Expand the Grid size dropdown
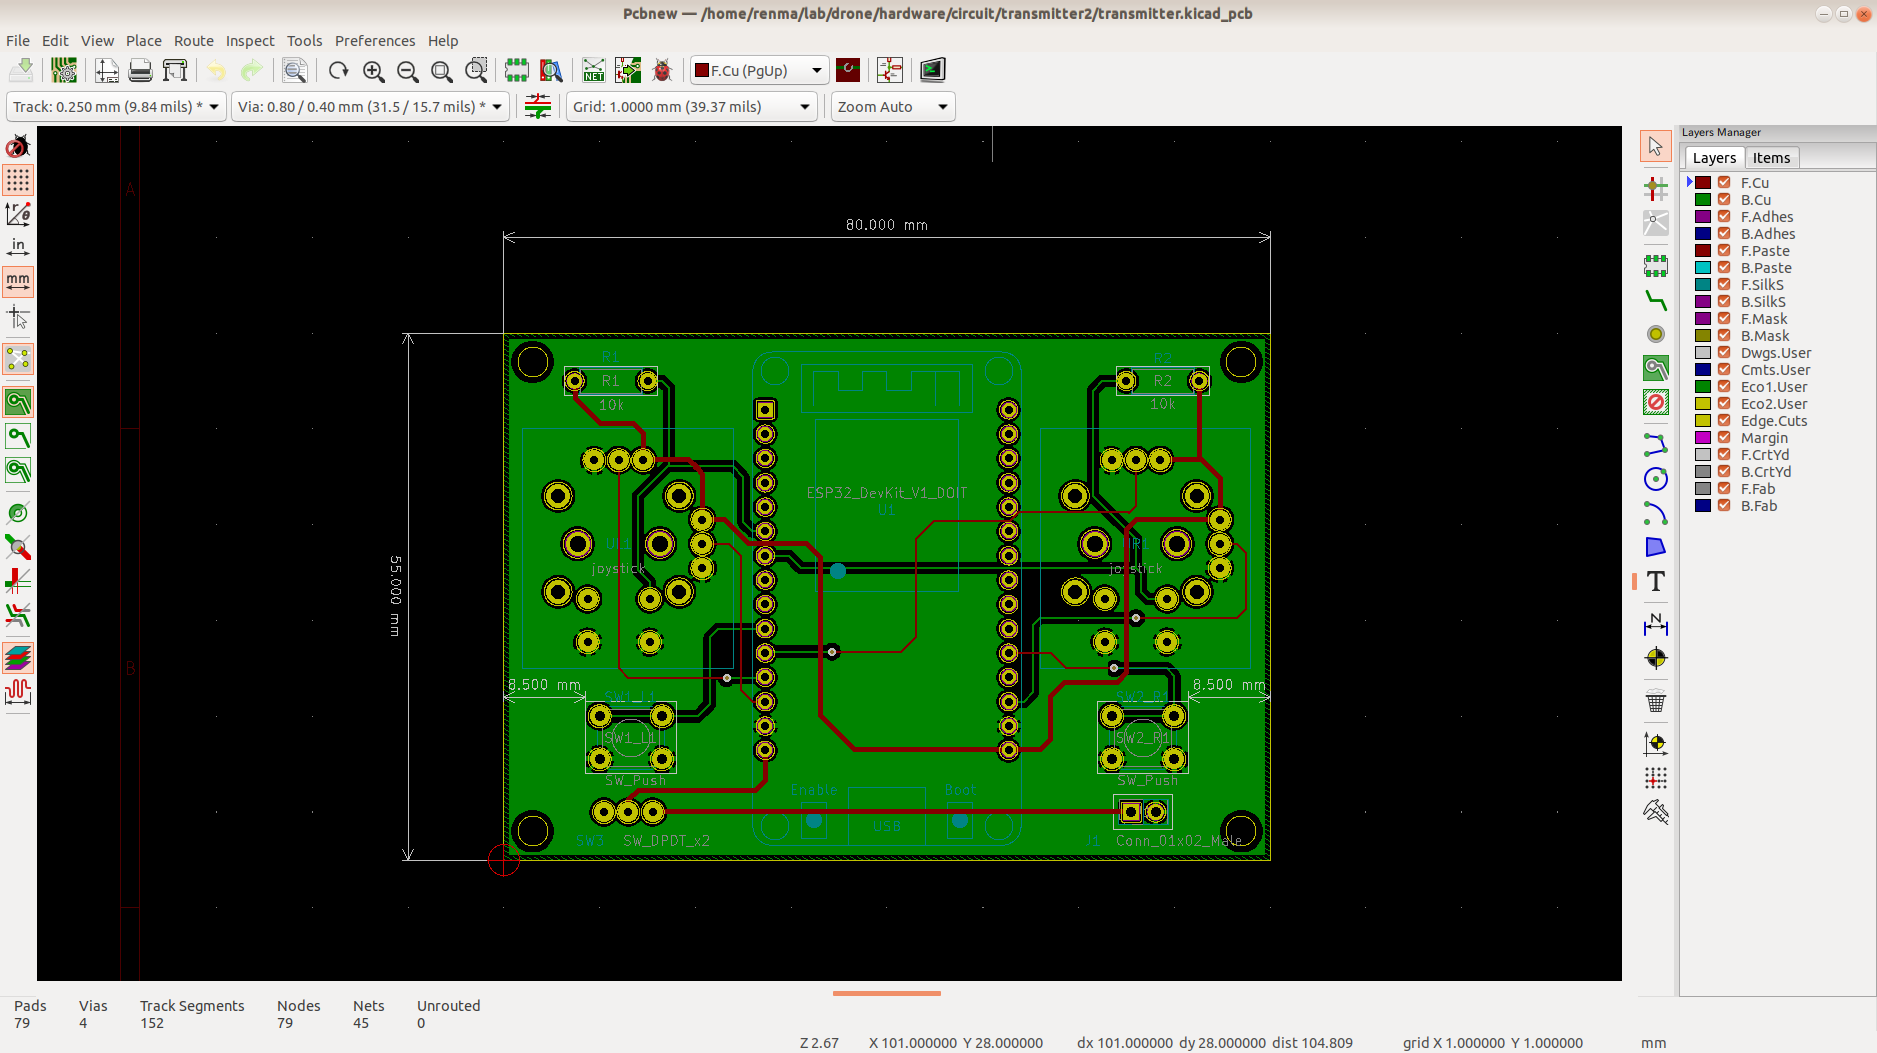Image resolution: width=1877 pixels, height=1053 pixels. [x=692, y=107]
